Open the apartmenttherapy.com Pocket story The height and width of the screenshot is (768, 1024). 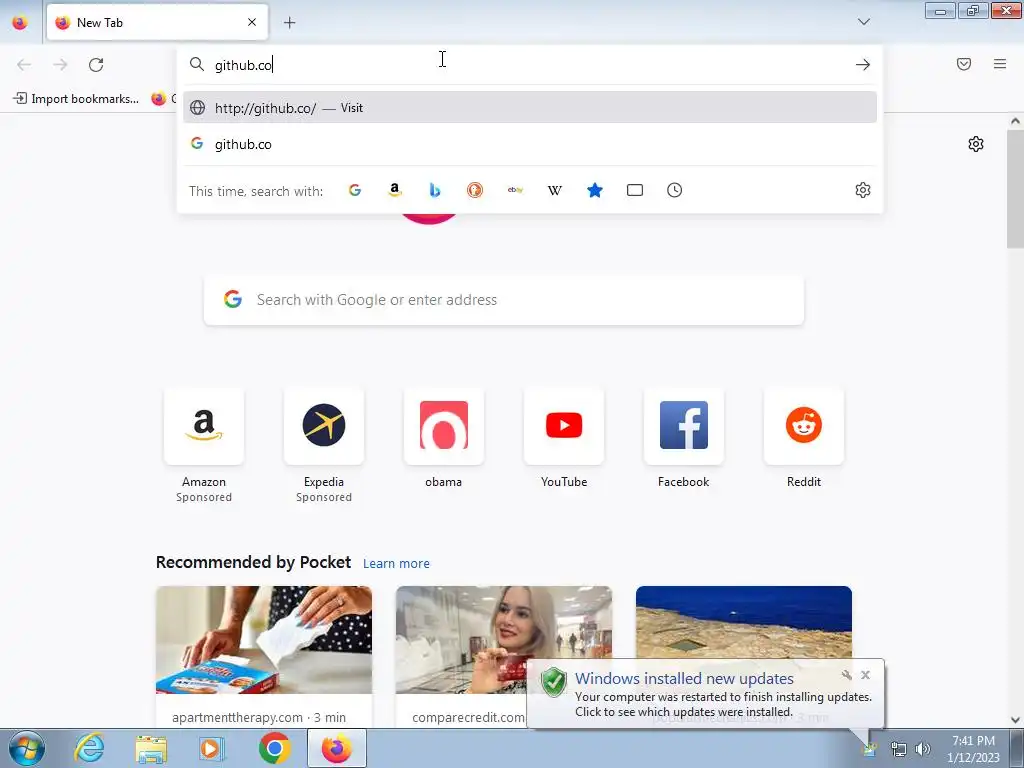(264, 657)
